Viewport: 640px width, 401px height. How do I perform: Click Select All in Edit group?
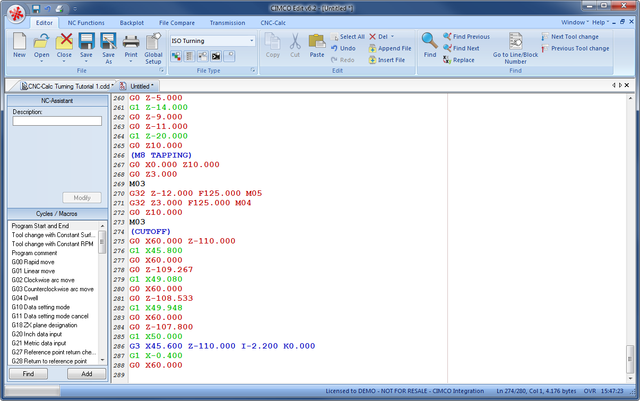[347, 37]
